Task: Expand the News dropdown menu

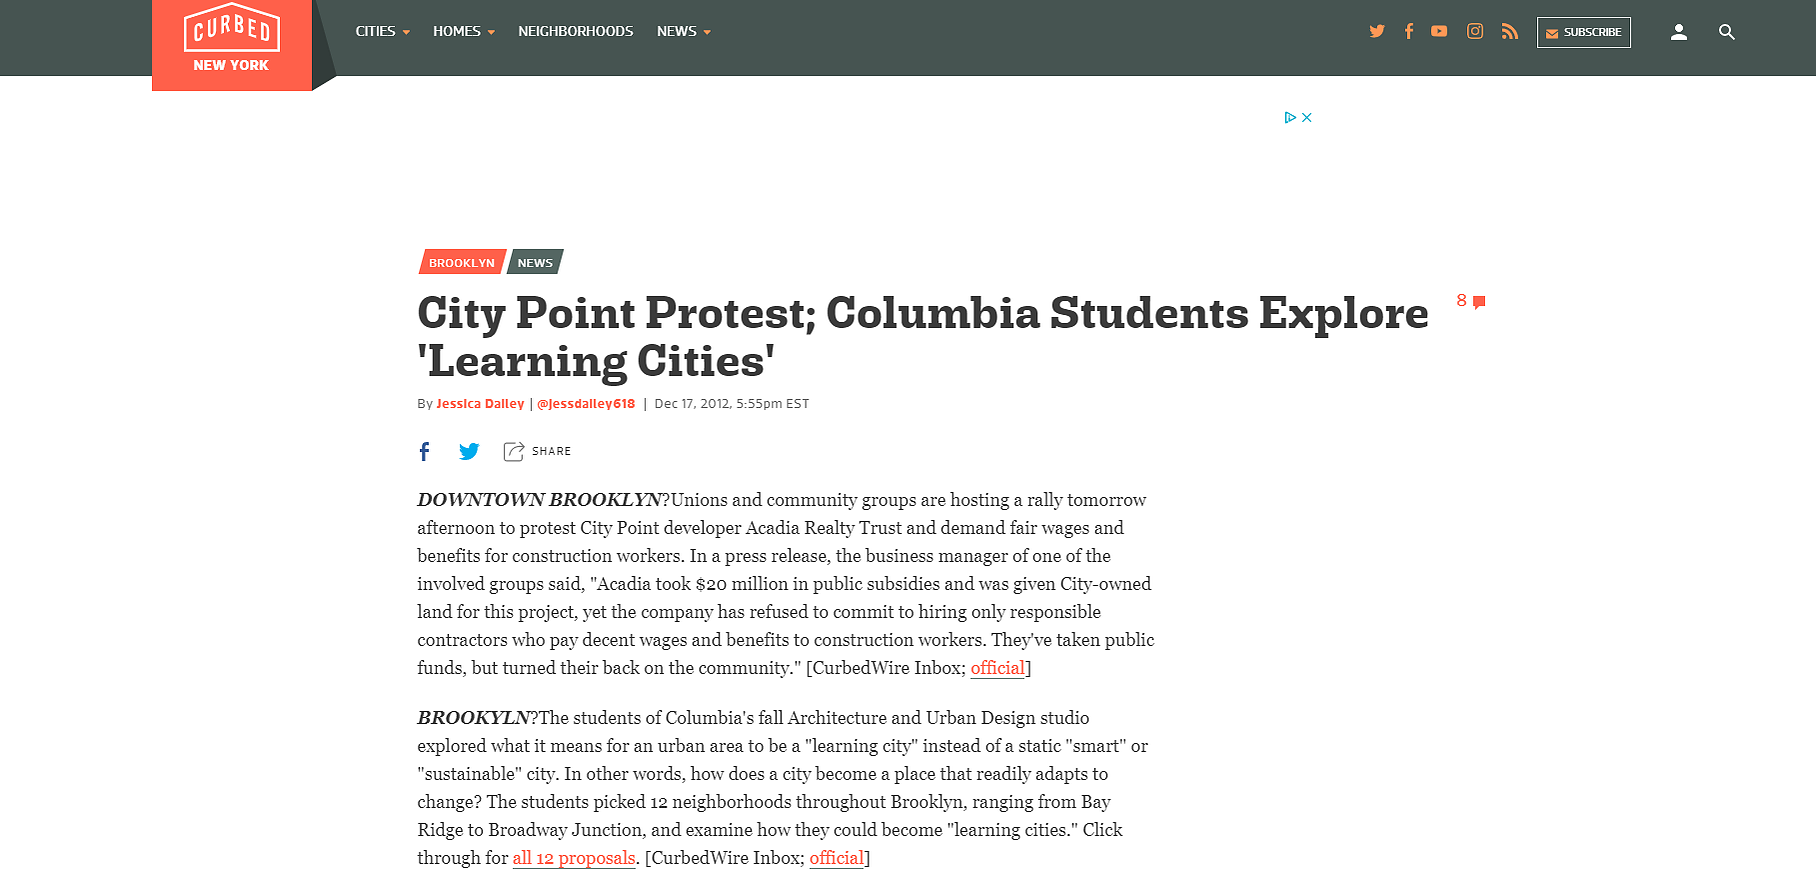Action: [684, 31]
